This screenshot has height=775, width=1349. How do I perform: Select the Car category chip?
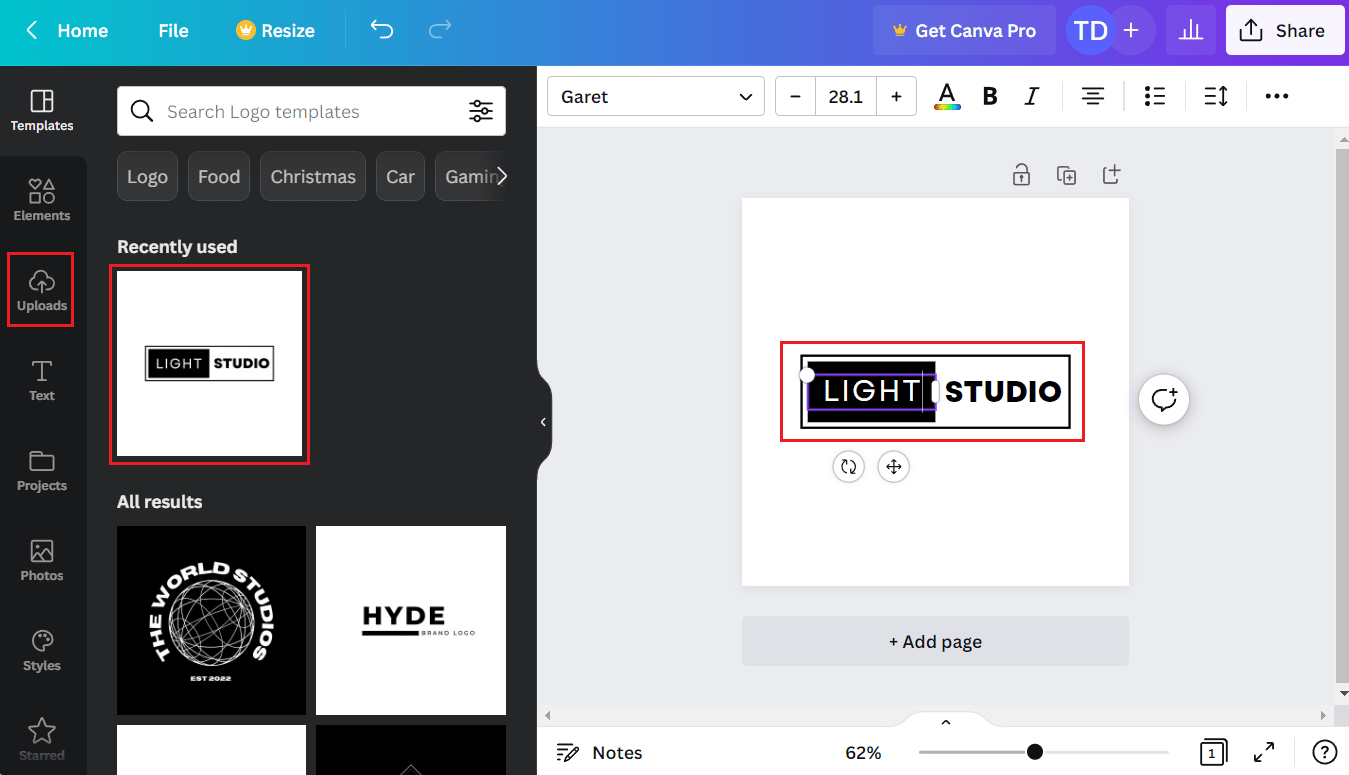(x=400, y=176)
